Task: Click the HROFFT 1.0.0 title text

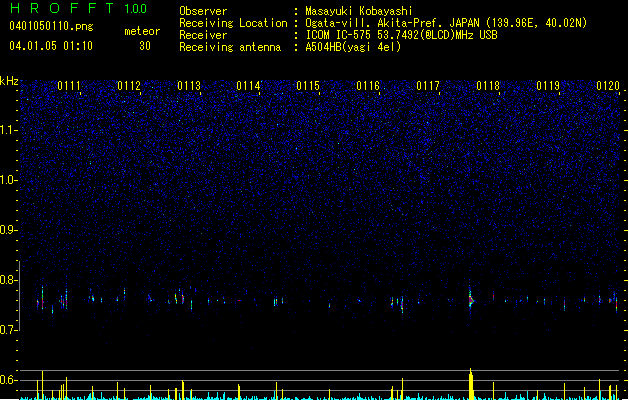Action: [x=79, y=8]
